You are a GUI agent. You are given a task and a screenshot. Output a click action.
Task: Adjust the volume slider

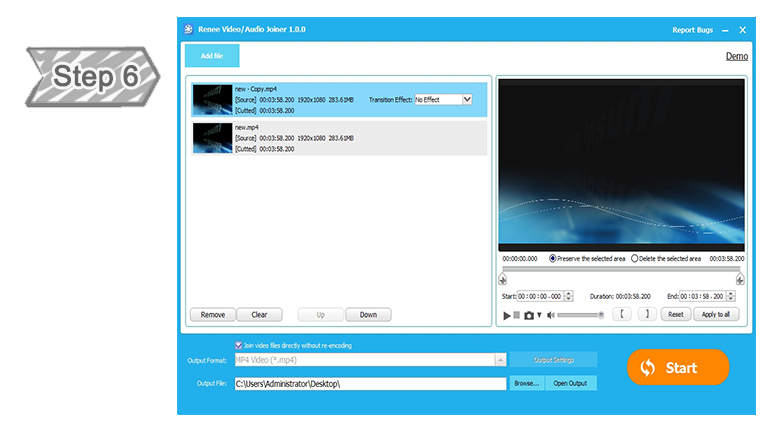pos(580,315)
